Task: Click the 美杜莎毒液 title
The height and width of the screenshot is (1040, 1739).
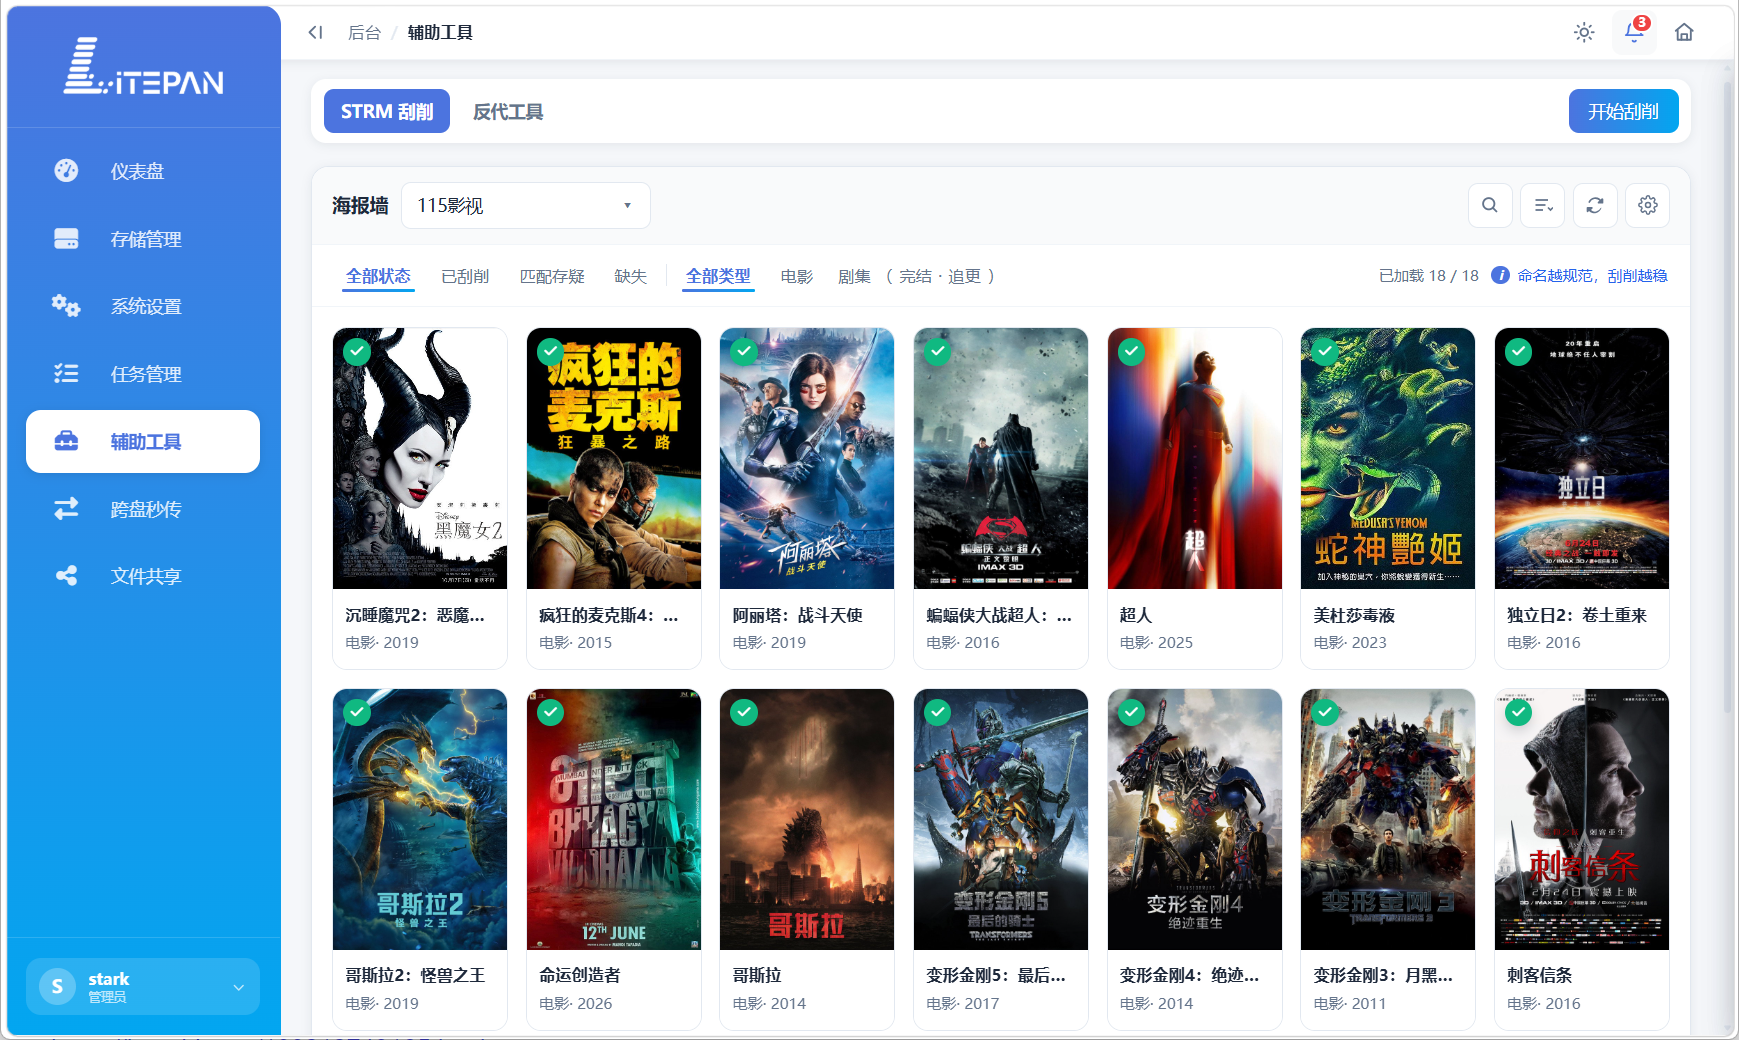Action: (1354, 615)
